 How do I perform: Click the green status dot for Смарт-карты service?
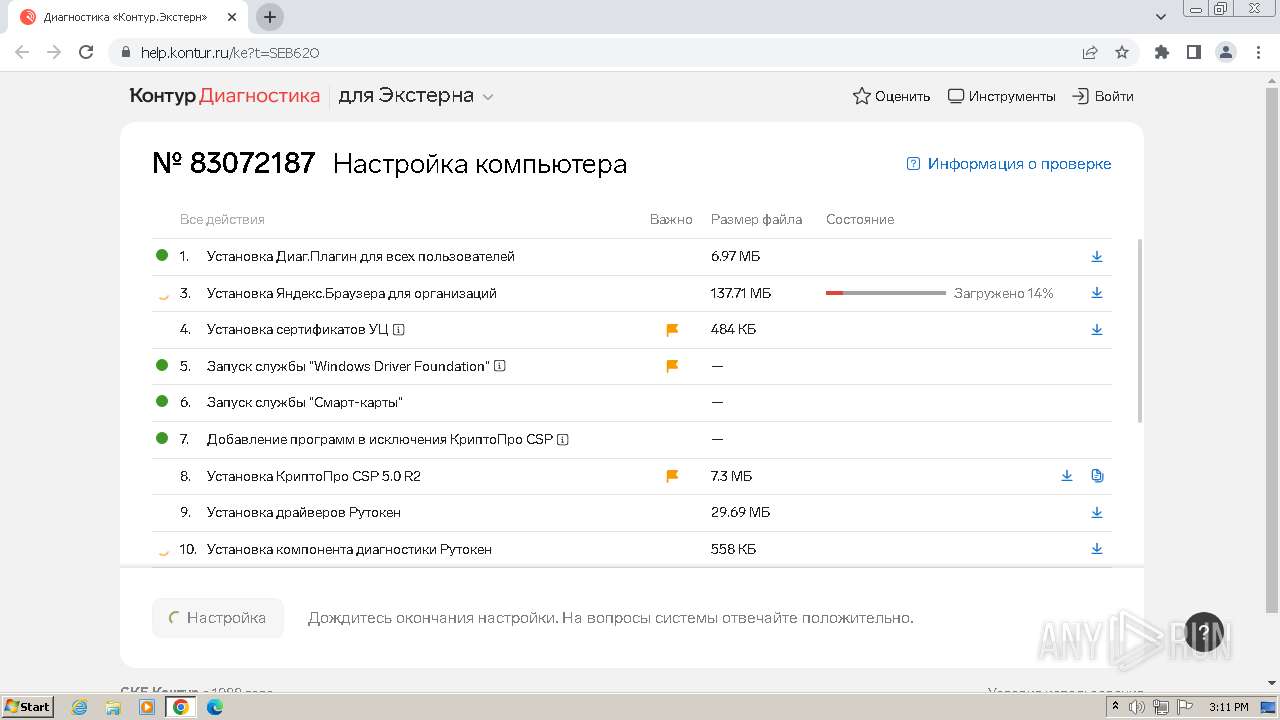pos(162,402)
